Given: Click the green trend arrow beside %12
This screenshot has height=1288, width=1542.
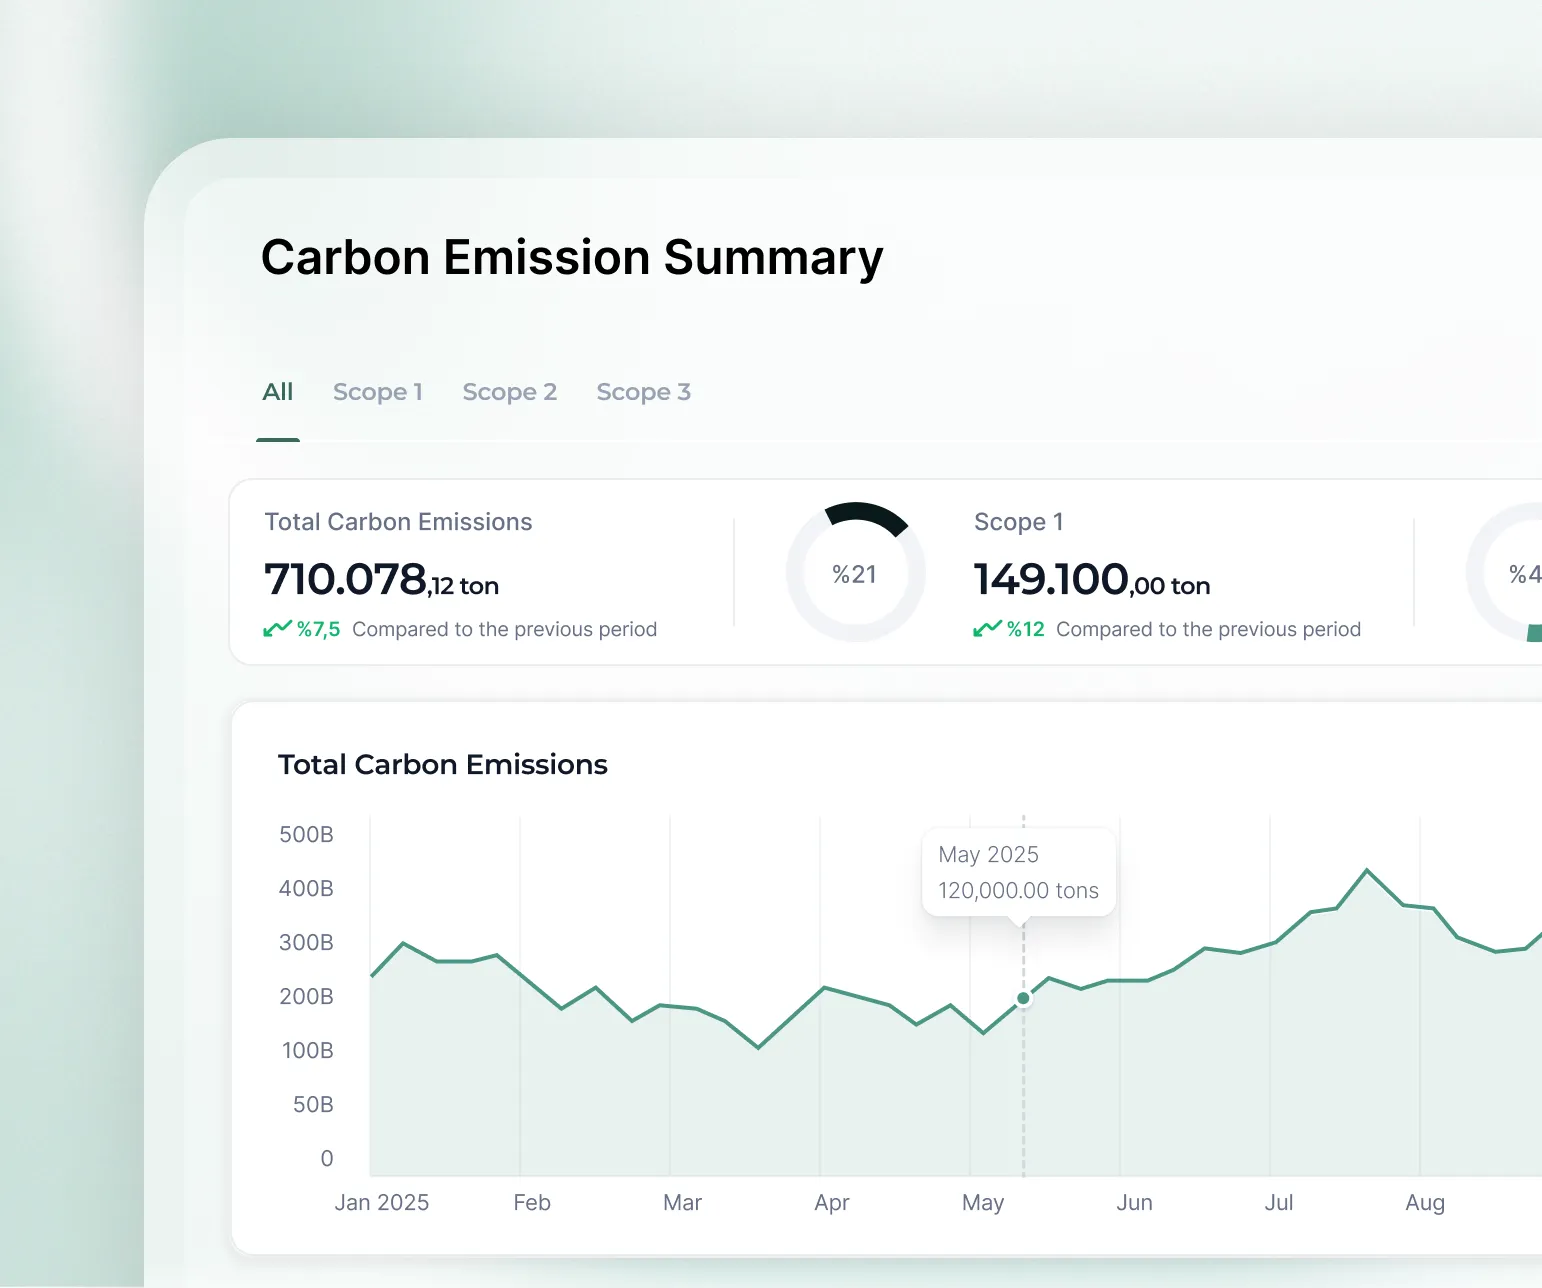Looking at the screenshot, I should [987, 629].
